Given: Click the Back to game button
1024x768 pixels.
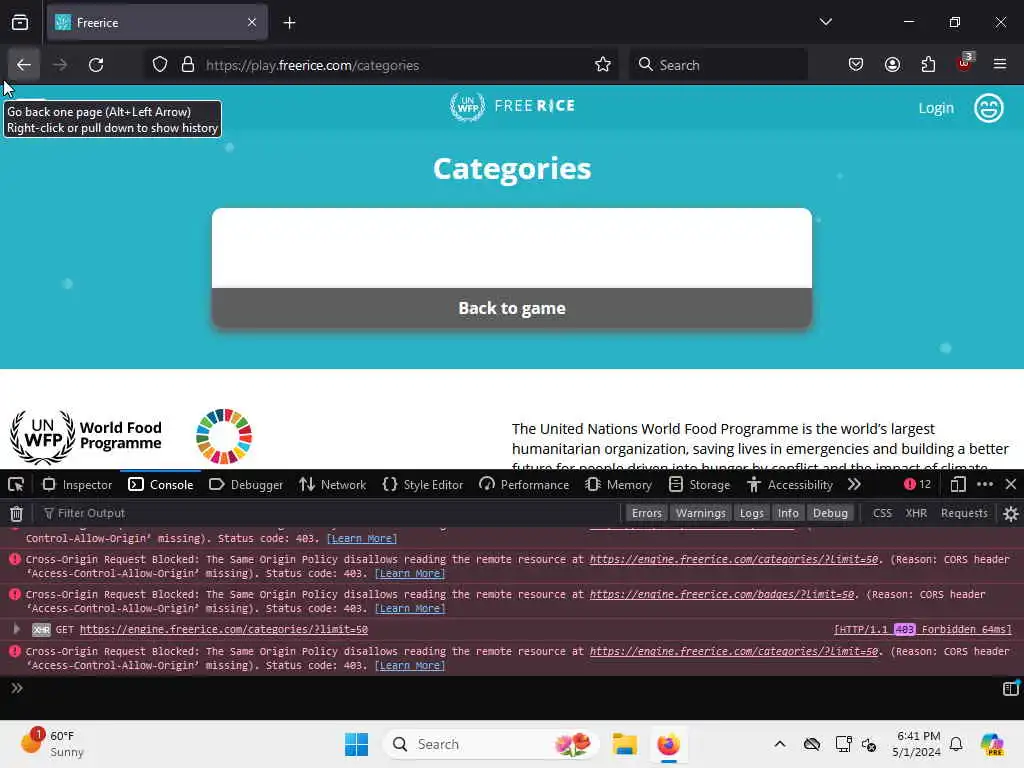Looking at the screenshot, I should click(x=512, y=308).
